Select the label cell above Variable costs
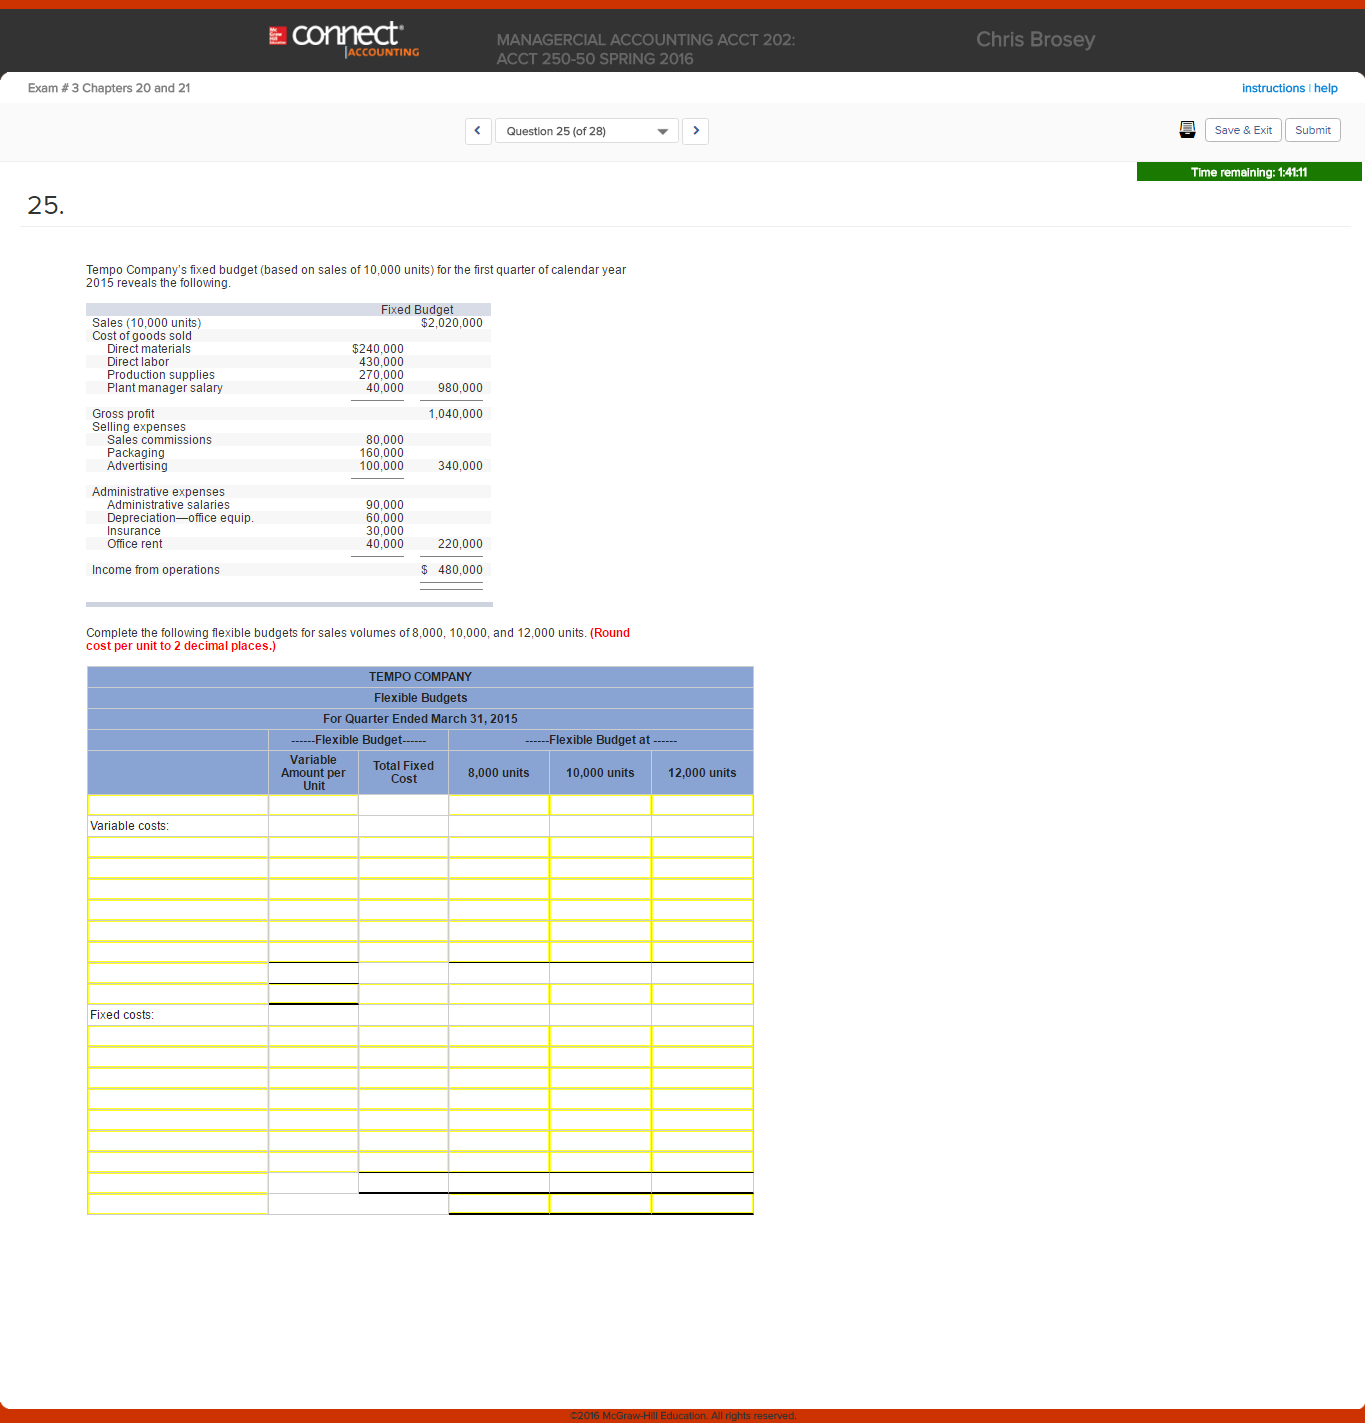The height and width of the screenshot is (1423, 1365). pyautogui.click(x=178, y=805)
